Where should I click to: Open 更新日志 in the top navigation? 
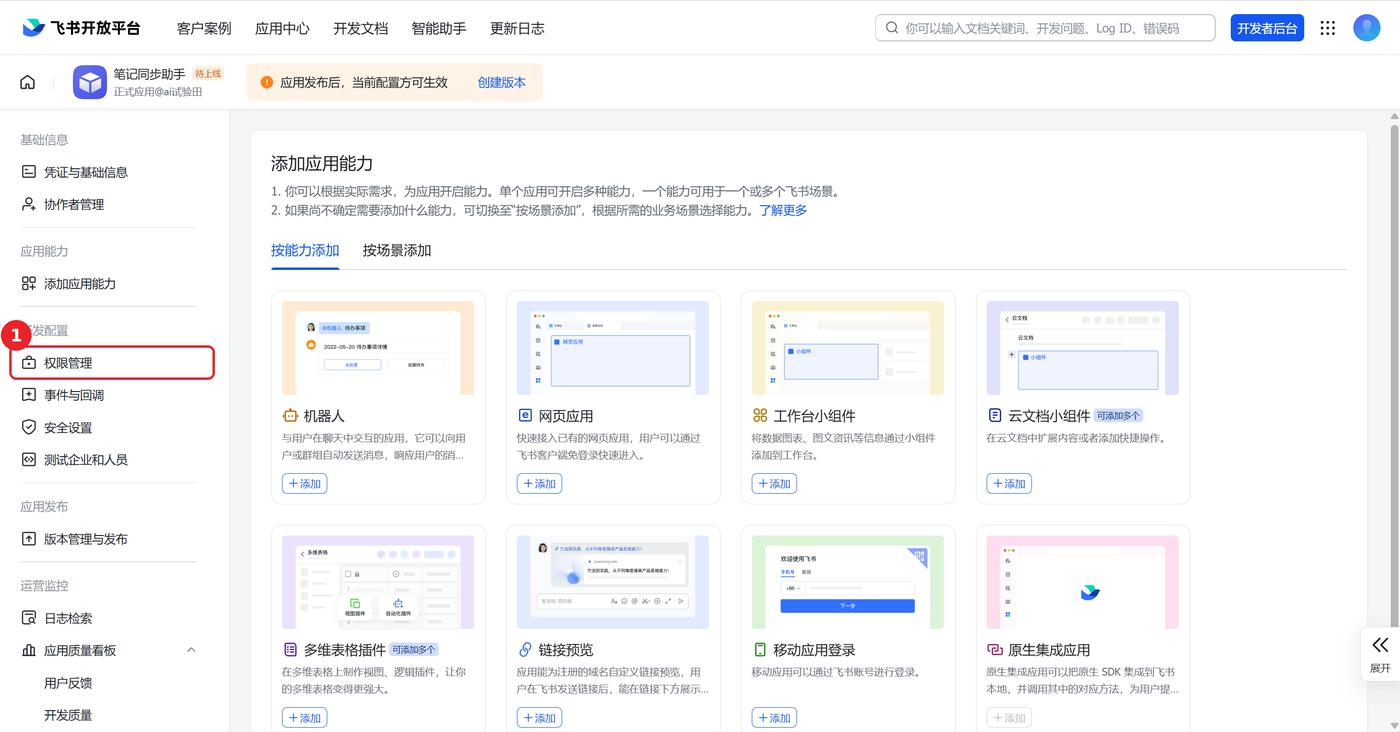tap(517, 28)
